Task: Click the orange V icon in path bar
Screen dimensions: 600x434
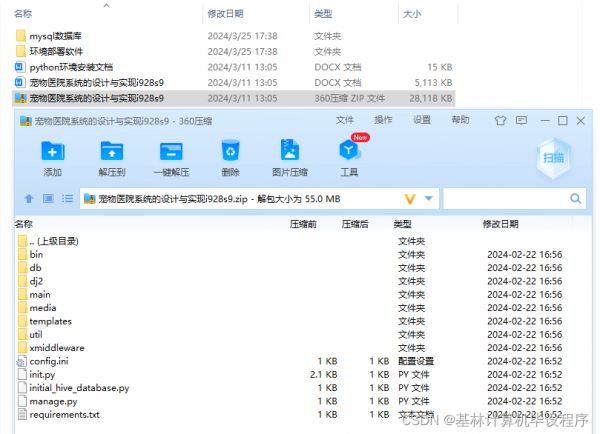Action: click(x=410, y=199)
